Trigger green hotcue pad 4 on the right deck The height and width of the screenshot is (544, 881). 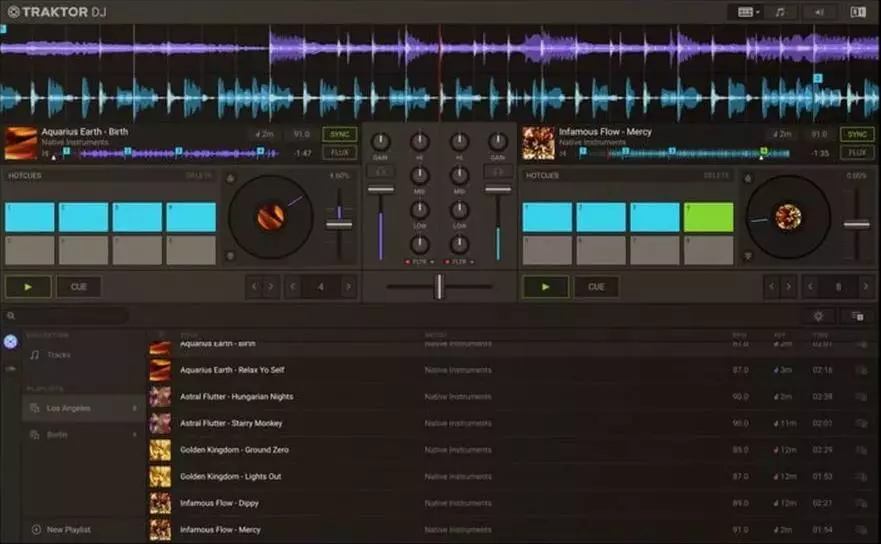click(709, 217)
